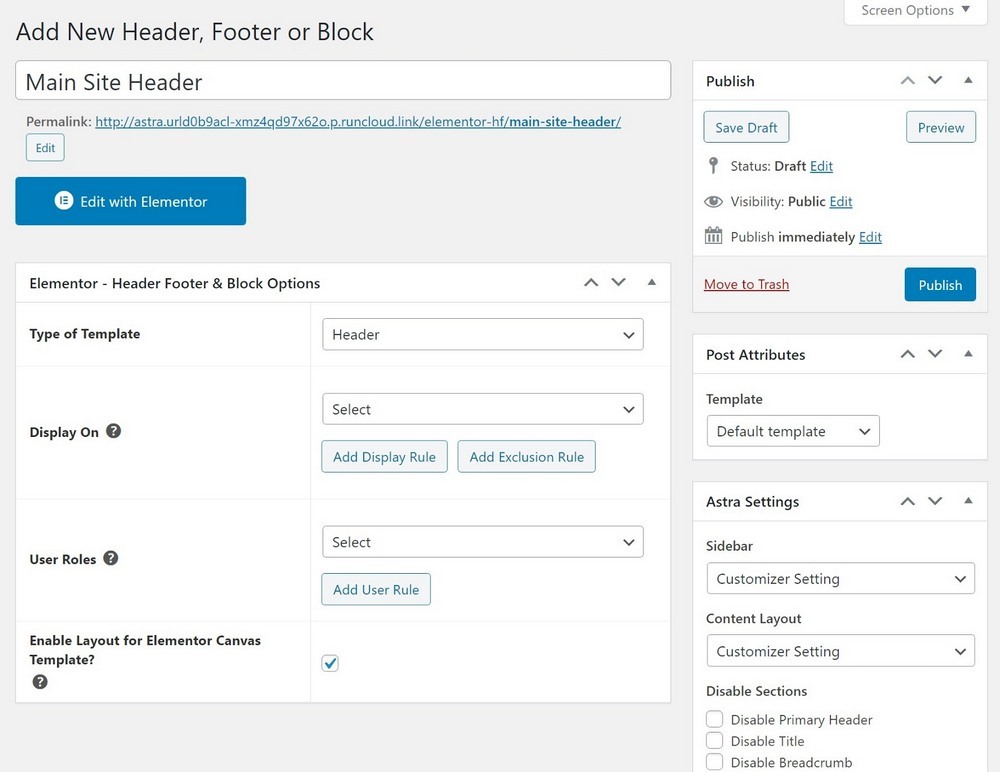Edit the Status Draft setting link

821,166
